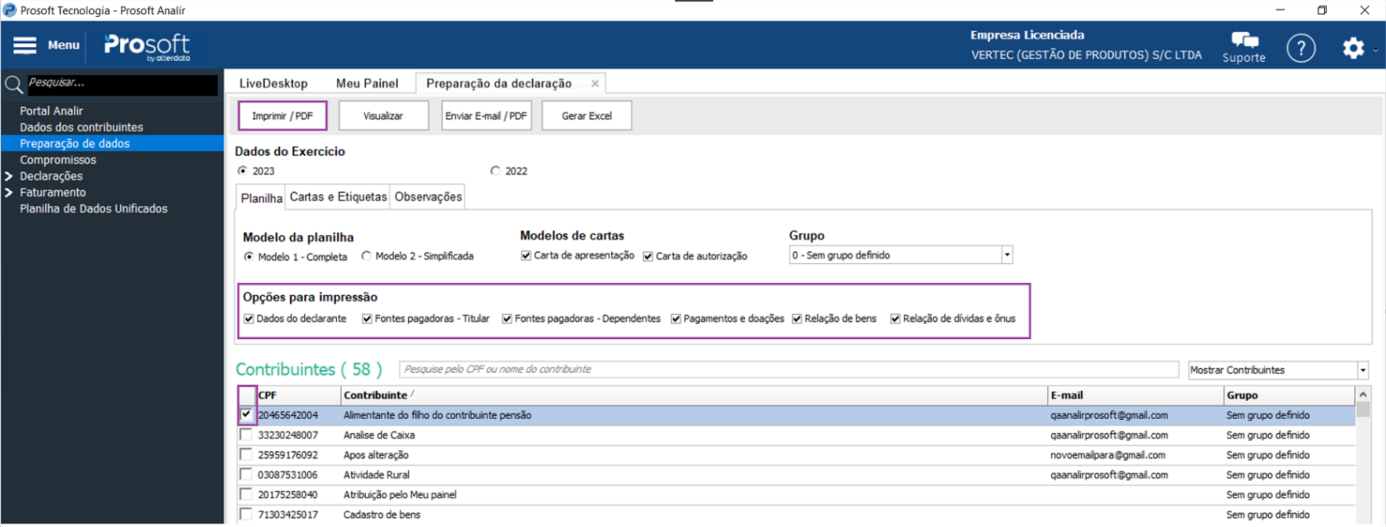Viewport: 1386px width, 527px height.
Task: Choose Modelo 2 - Simplificada radio option
Action: (x=367, y=256)
